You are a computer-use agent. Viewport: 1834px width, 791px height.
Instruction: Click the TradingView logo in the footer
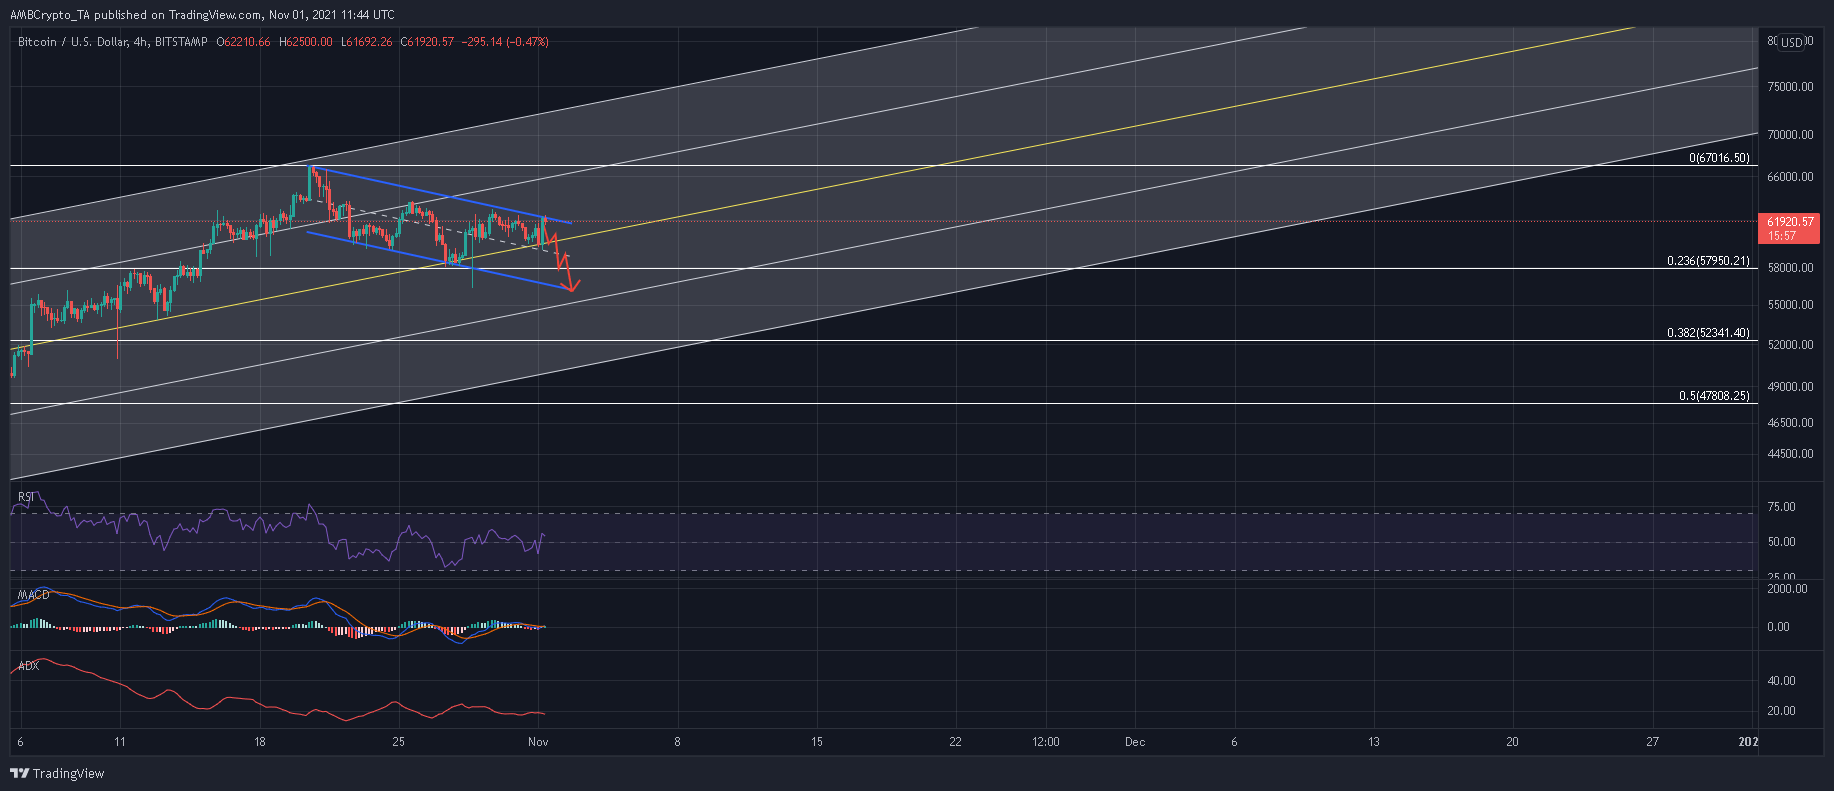(57, 773)
